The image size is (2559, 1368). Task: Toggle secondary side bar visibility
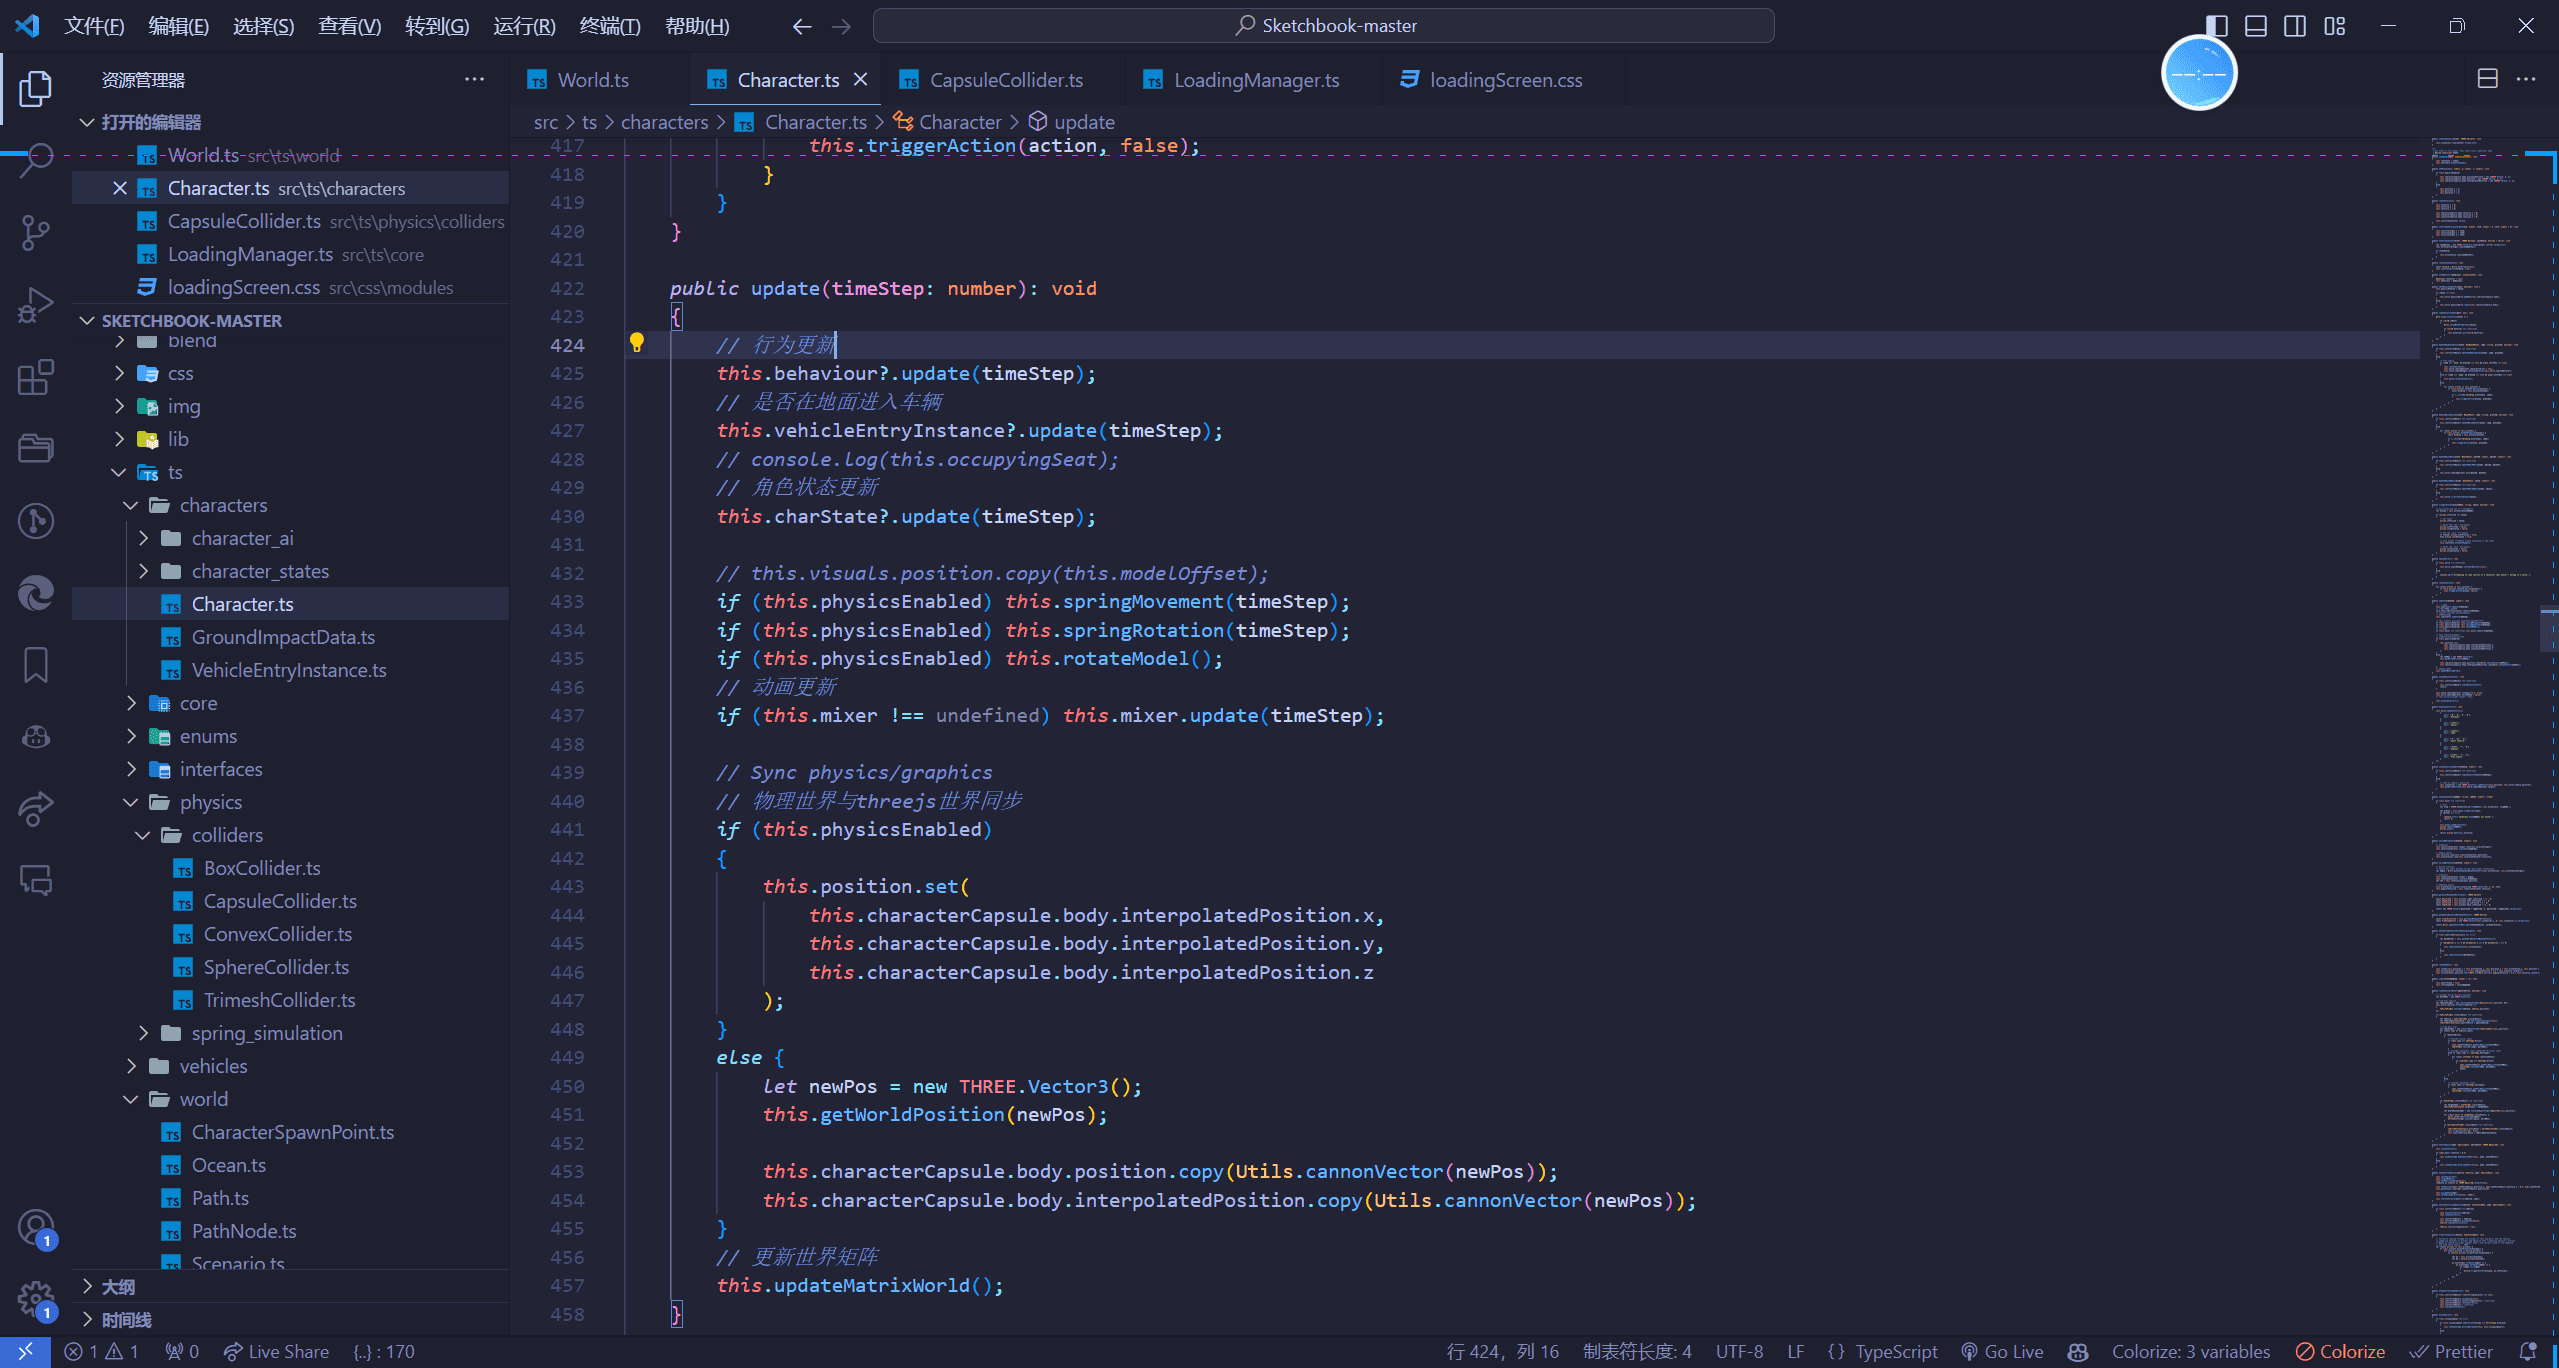[x=2295, y=26]
